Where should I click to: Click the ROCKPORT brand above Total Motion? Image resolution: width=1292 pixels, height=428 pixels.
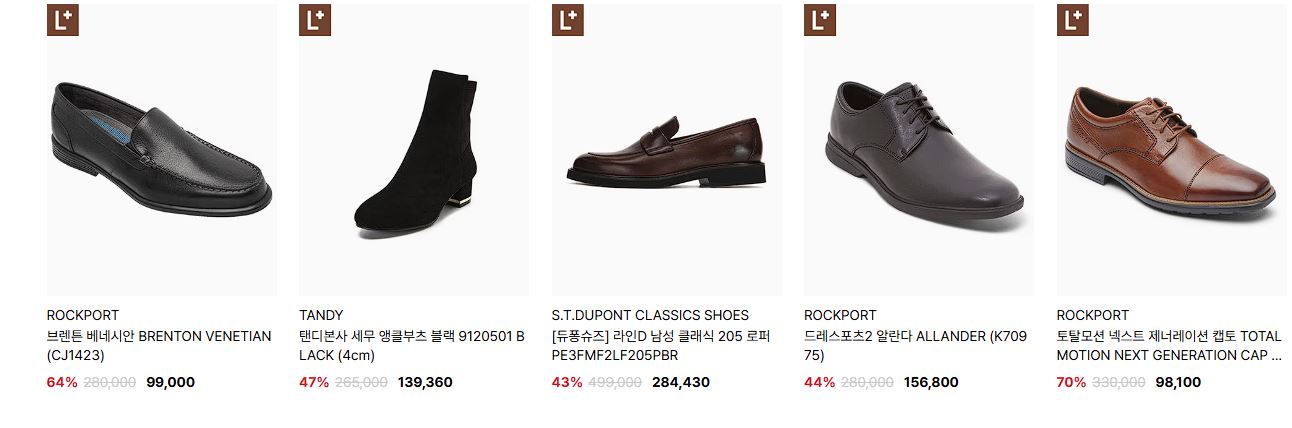[1093, 315]
